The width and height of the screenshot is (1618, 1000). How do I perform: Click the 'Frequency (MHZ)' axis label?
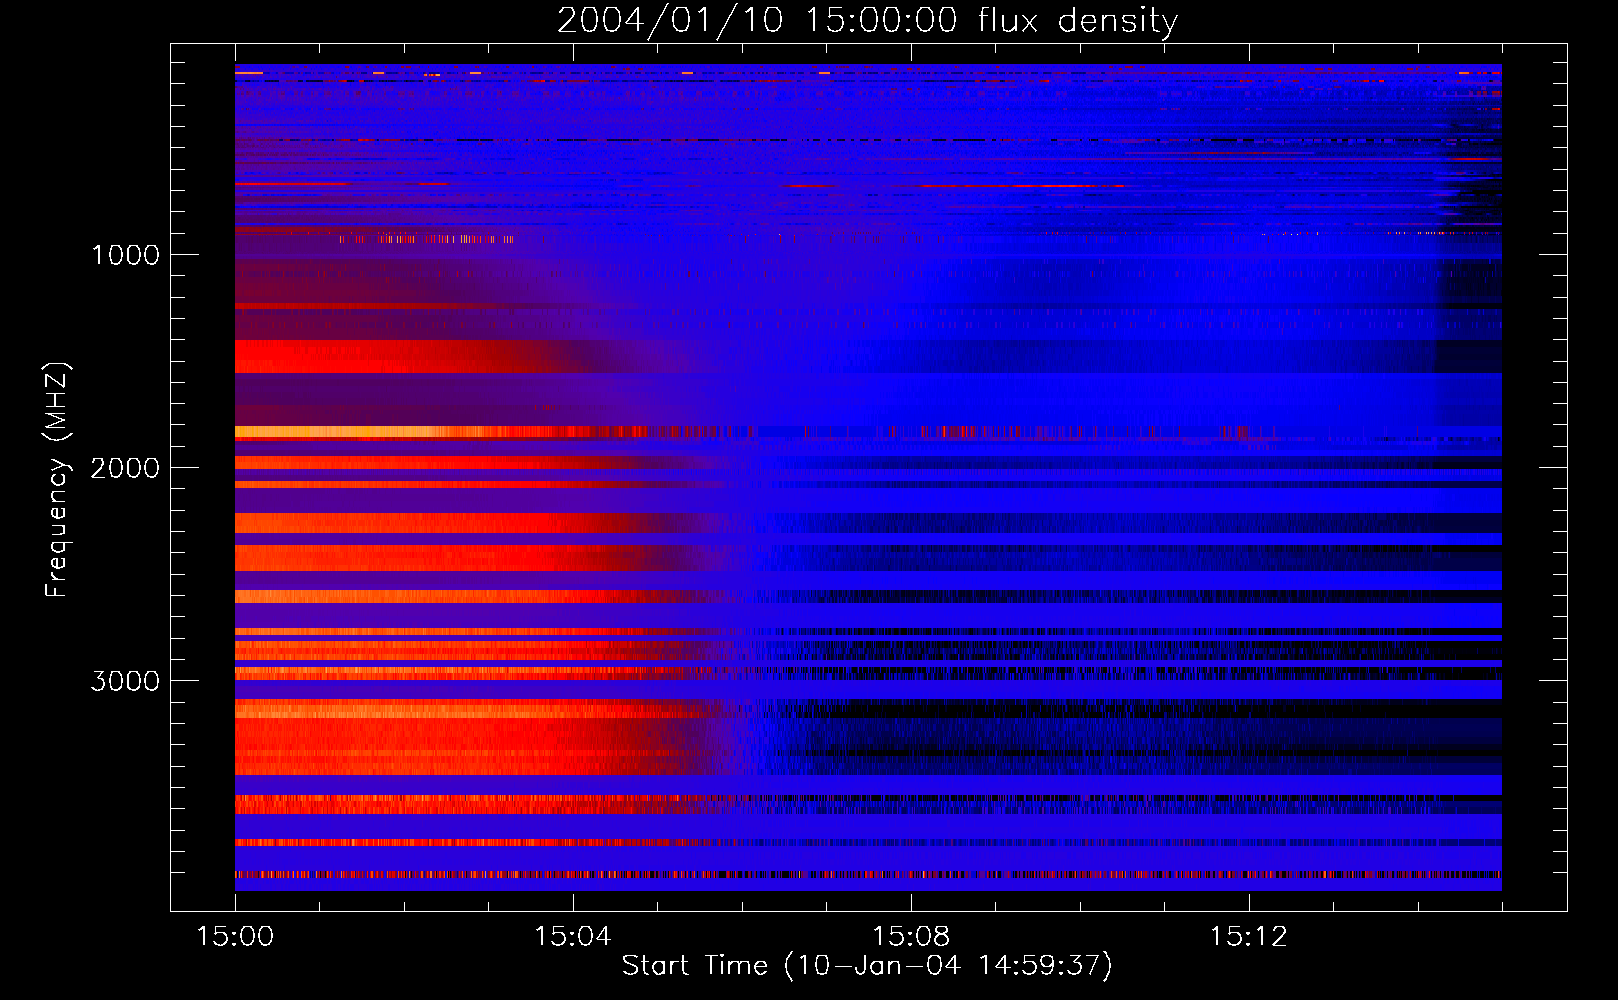click(57, 480)
